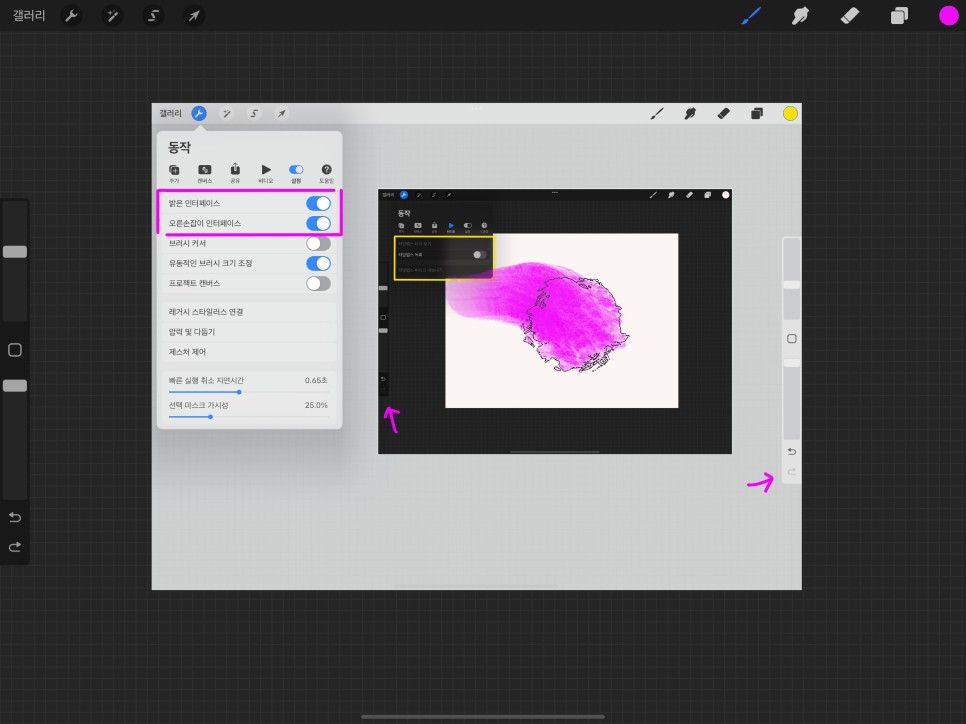Click the lower slider handle in light right-hand sidebar

[792, 363]
